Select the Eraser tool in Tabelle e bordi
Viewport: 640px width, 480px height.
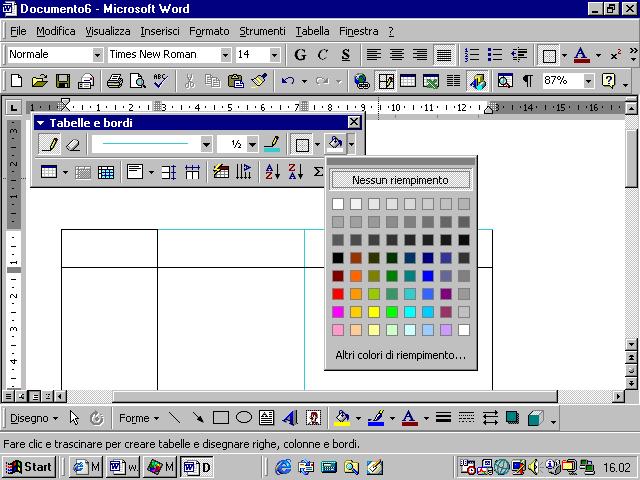pos(73,144)
